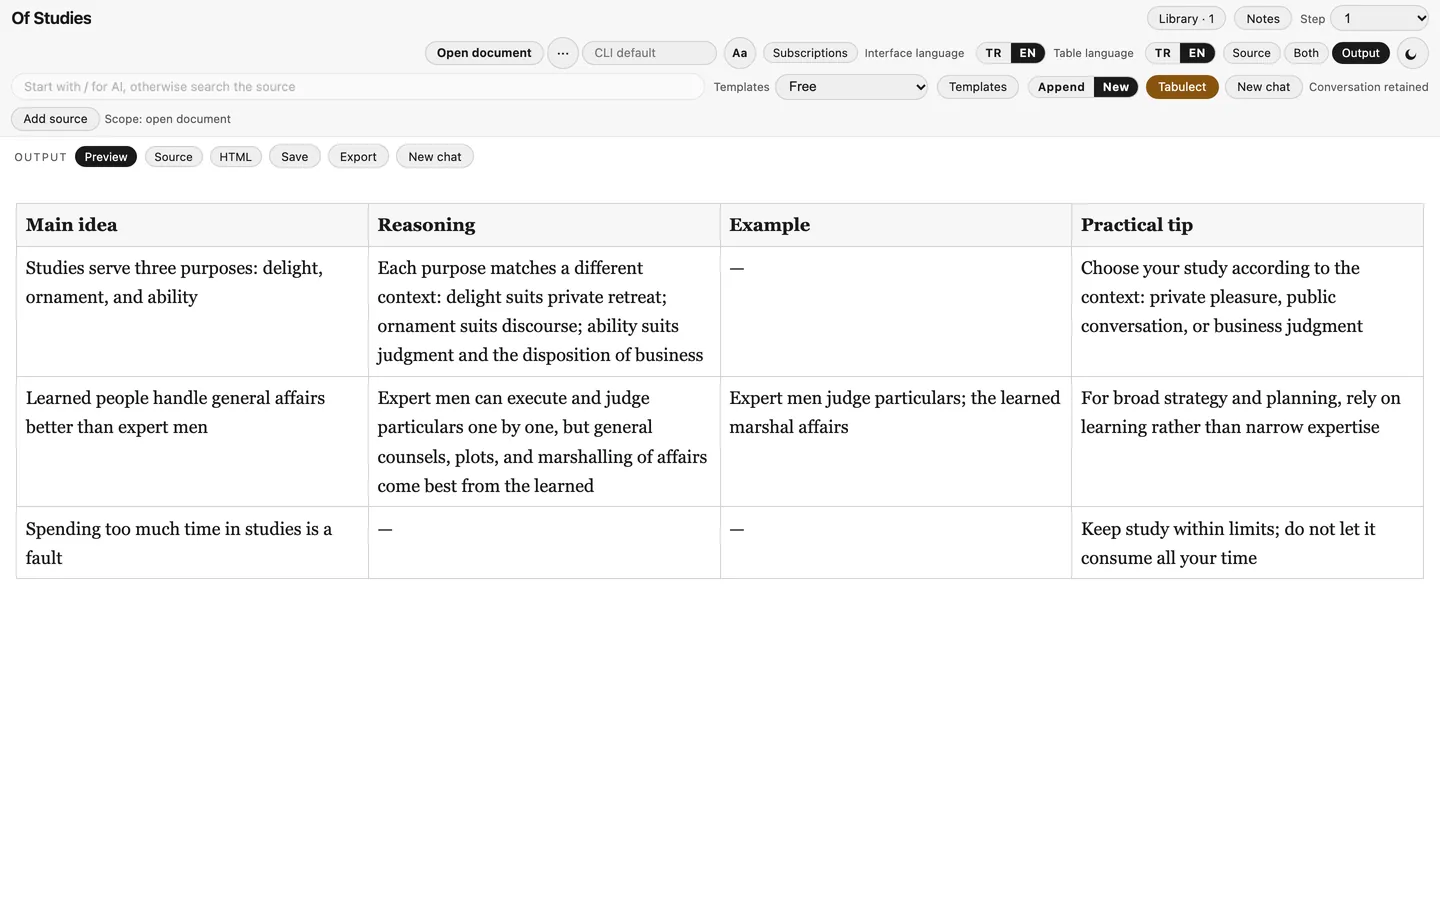Click the Practical tip column header
1440x900 pixels.
pos(1247,225)
